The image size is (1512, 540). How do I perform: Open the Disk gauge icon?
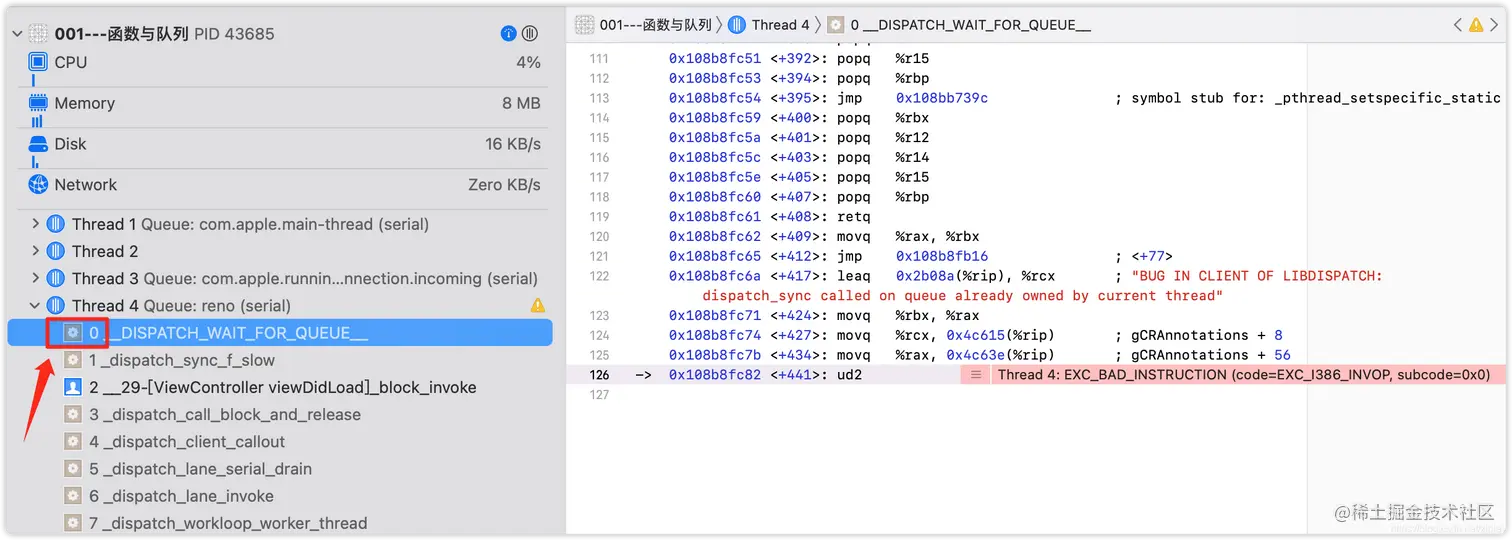(x=38, y=144)
